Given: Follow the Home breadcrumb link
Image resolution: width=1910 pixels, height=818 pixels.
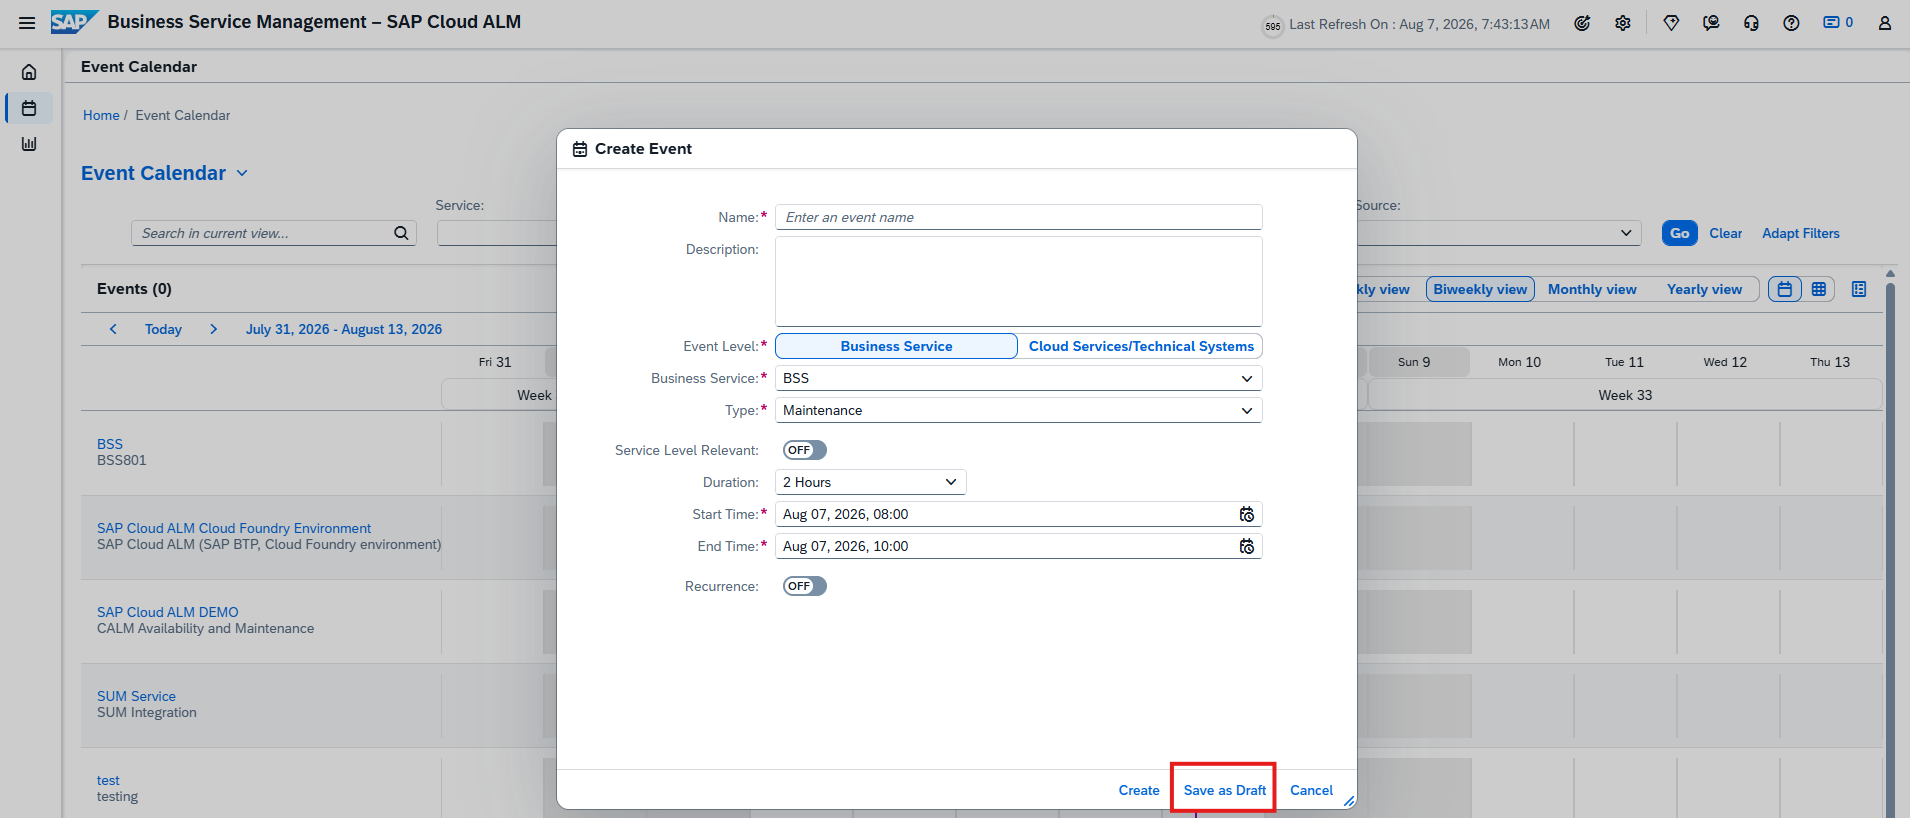Looking at the screenshot, I should 101,115.
